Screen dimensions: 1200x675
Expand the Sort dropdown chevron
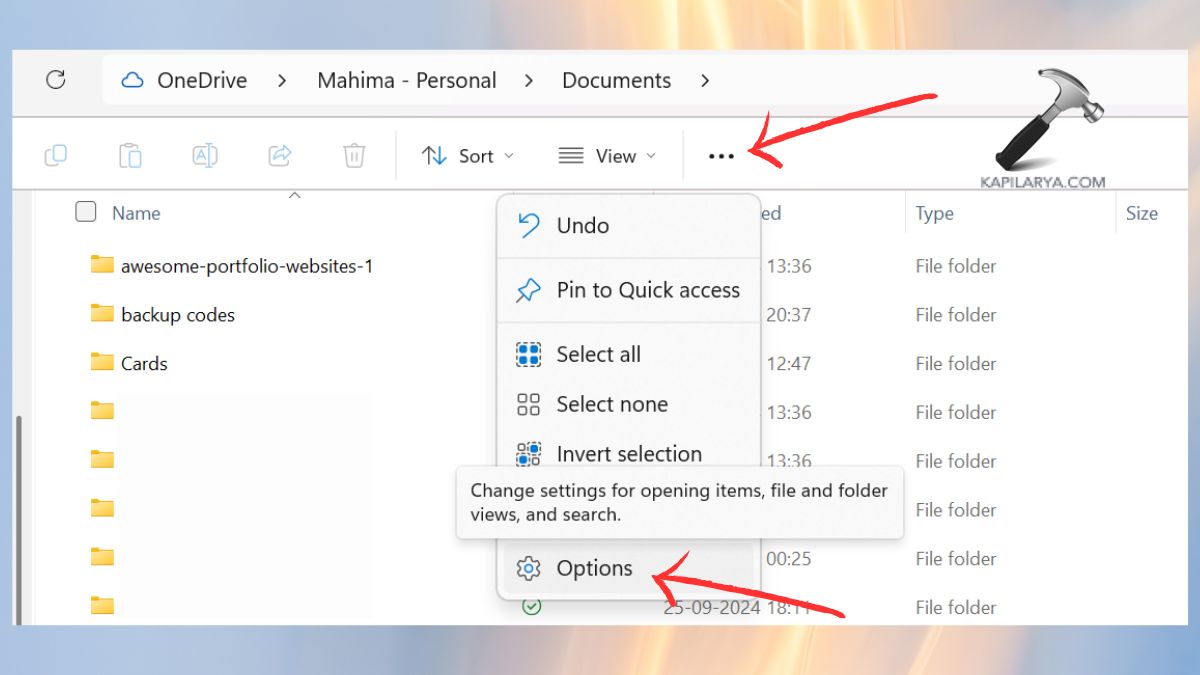[x=508, y=155]
